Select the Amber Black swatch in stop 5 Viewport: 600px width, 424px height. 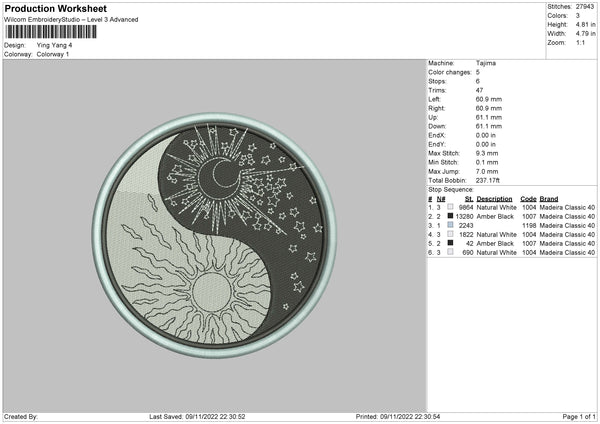click(x=450, y=243)
